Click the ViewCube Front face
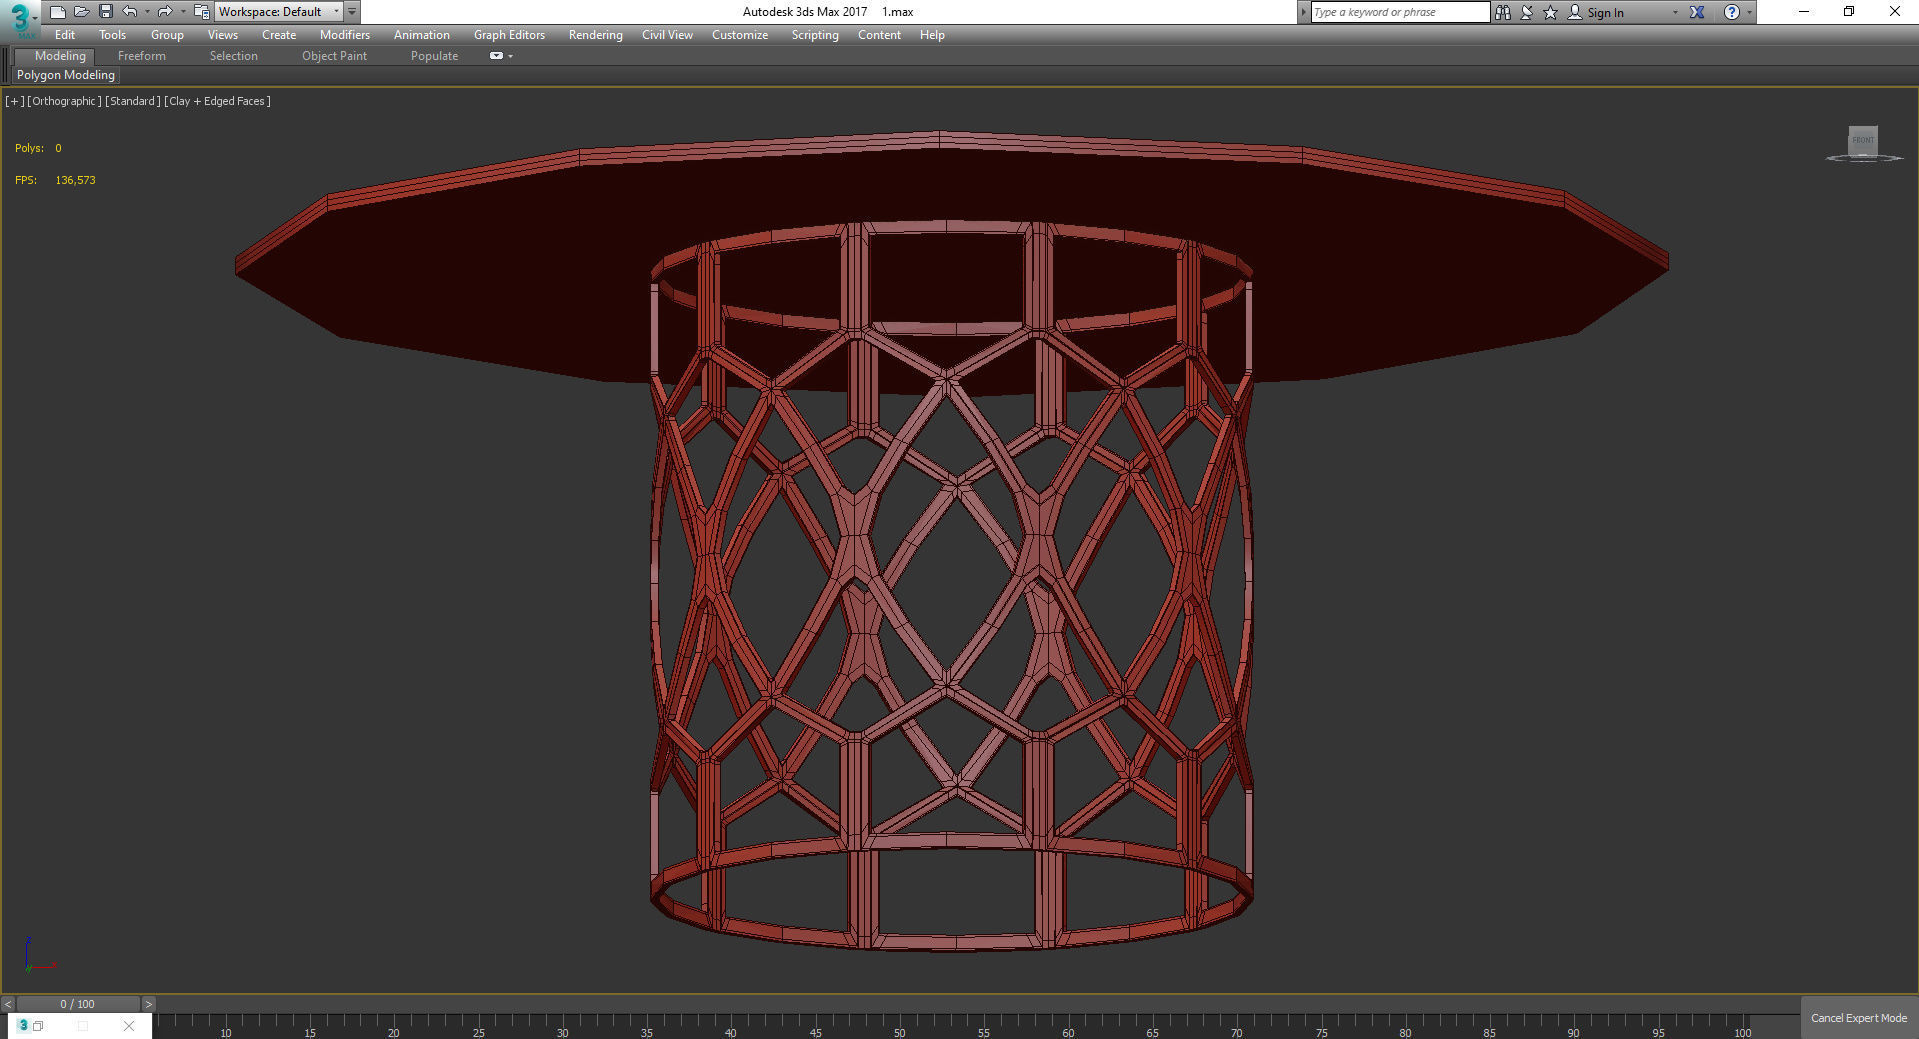1919x1039 pixels. [1863, 140]
